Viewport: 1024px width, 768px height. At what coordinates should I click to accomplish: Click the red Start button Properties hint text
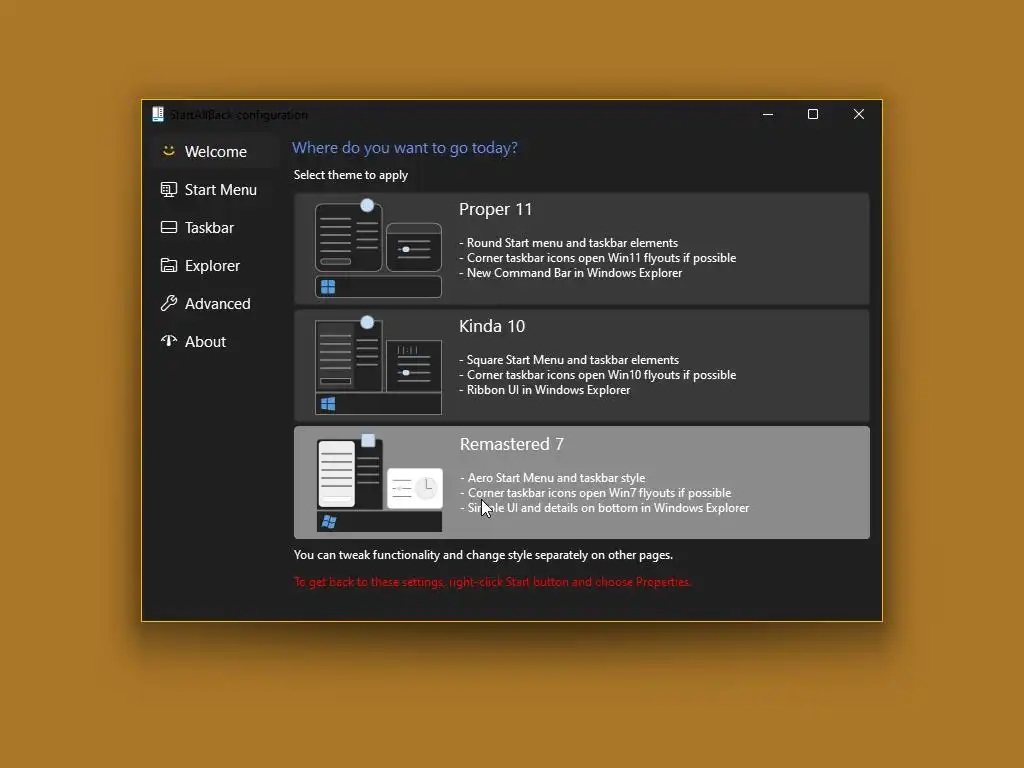pyautogui.click(x=492, y=582)
